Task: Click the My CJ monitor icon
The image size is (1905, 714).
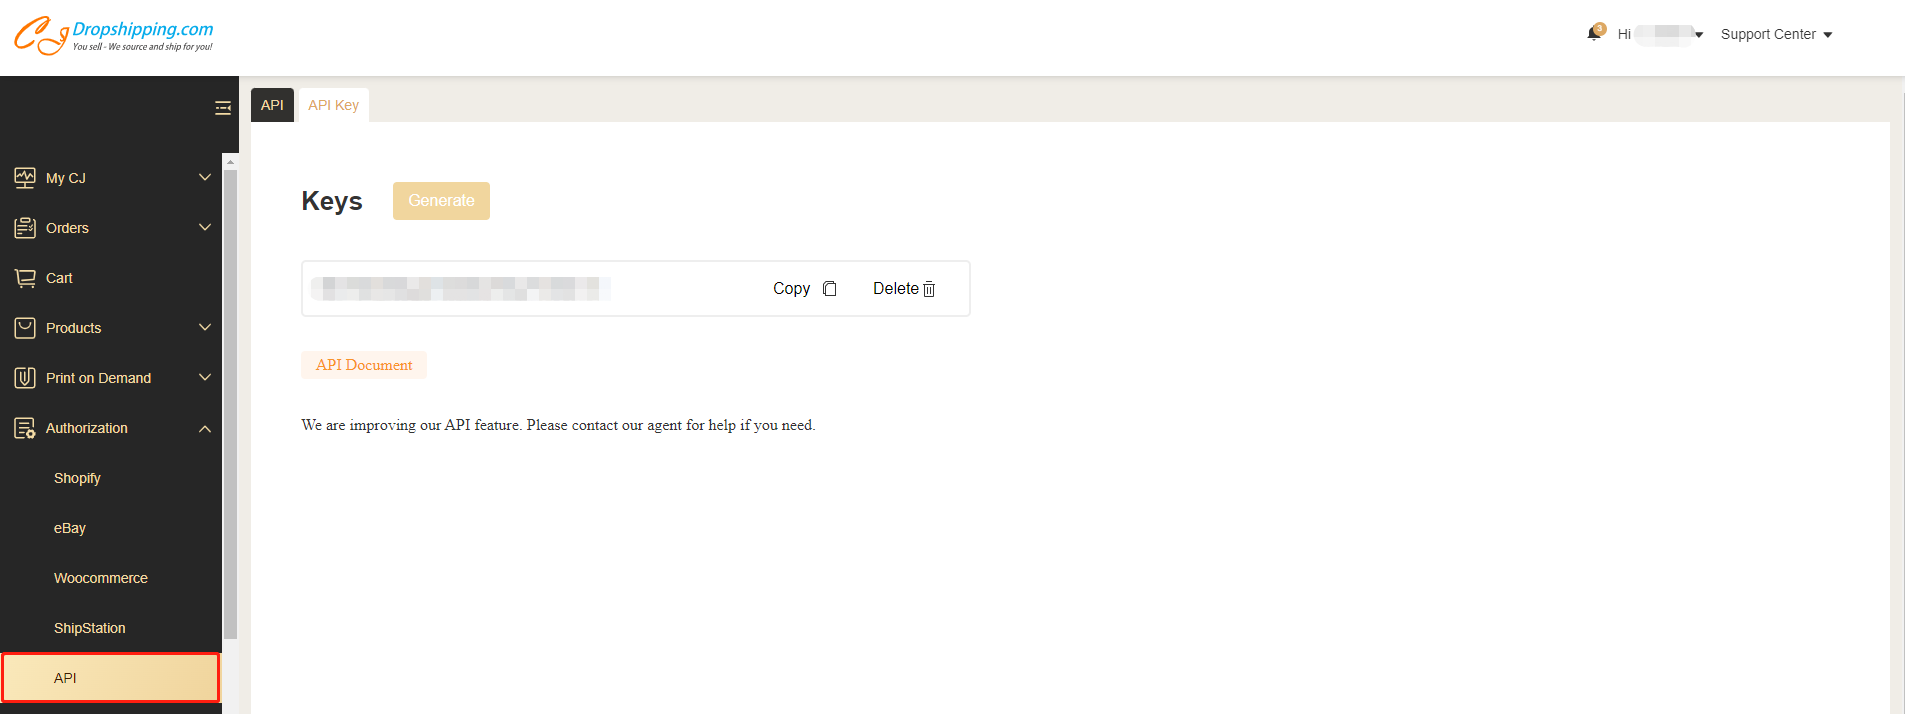Action: (25, 178)
